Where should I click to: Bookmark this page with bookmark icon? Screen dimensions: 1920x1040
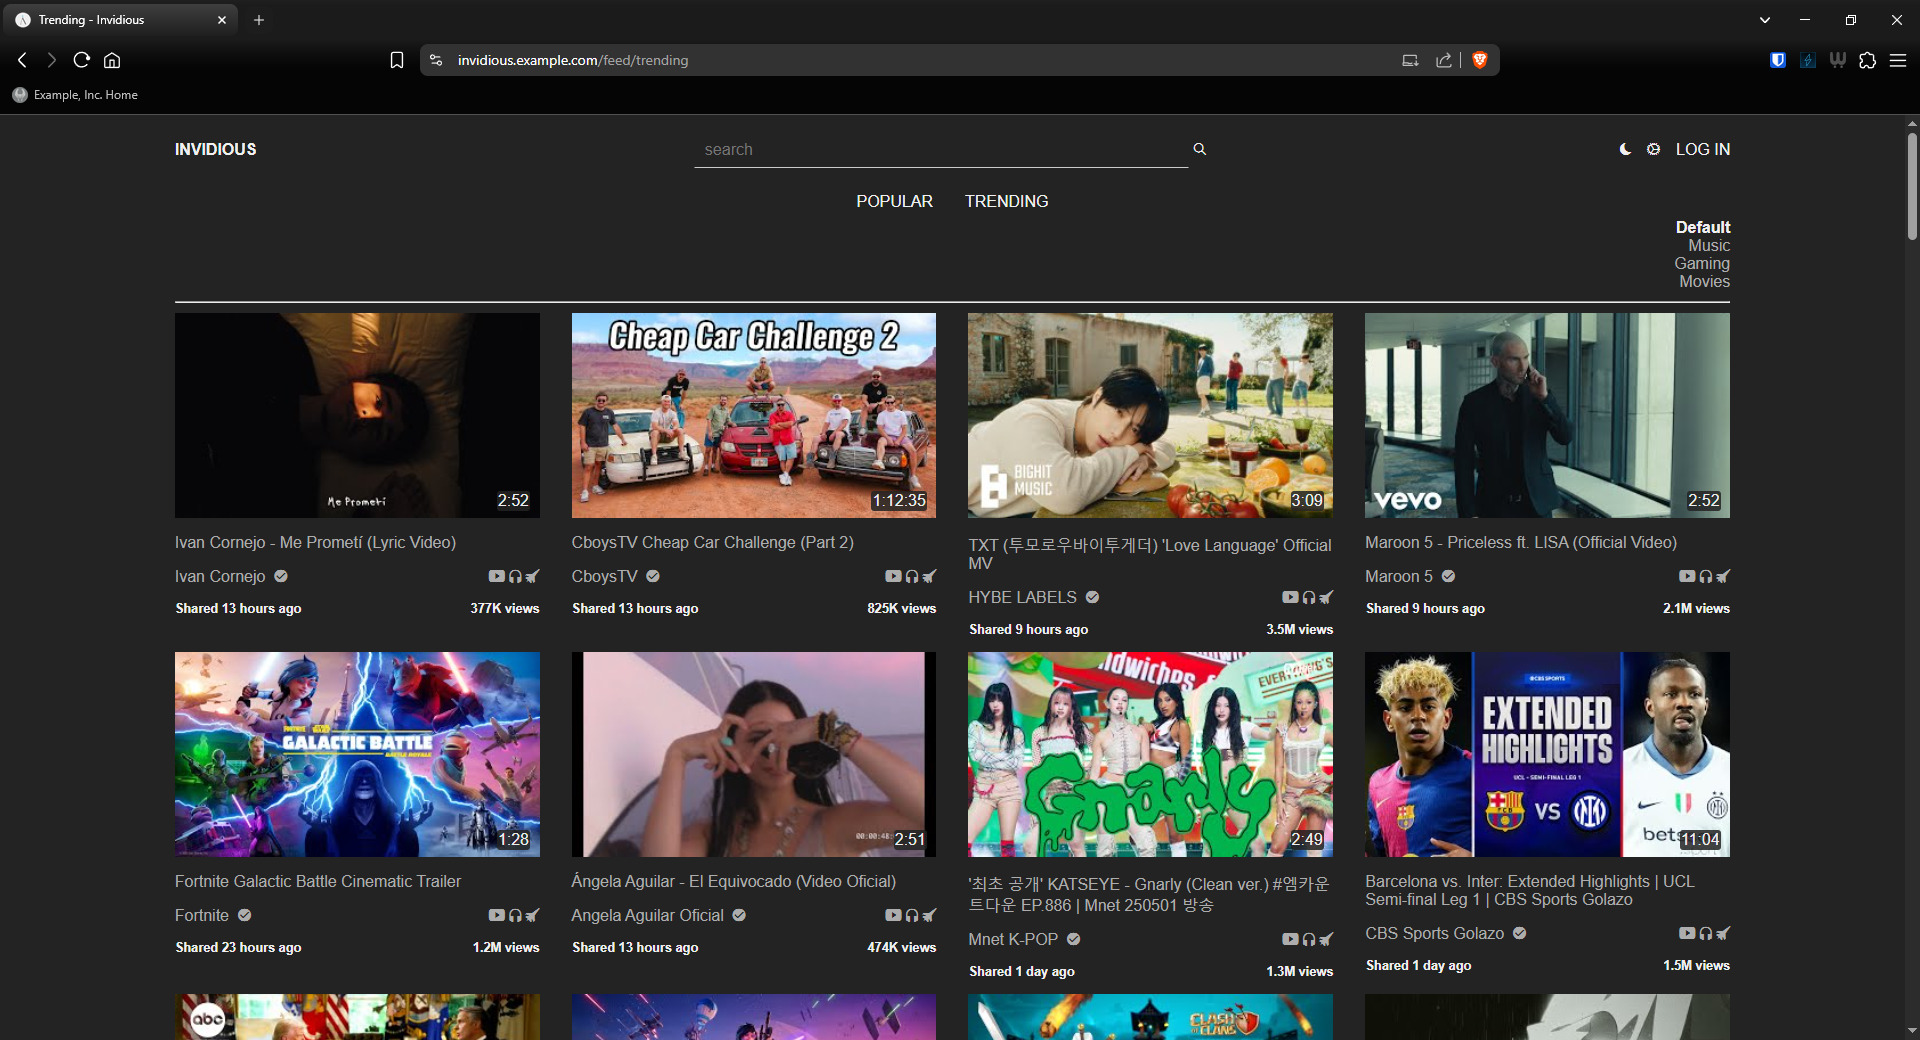tap(397, 60)
